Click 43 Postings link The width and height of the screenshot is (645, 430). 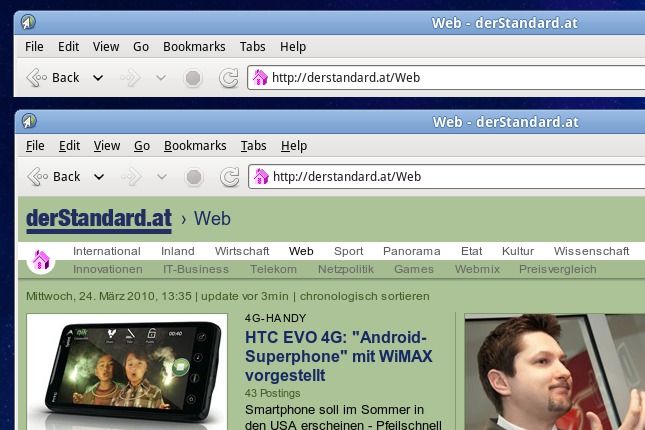pyautogui.click(x=272, y=393)
